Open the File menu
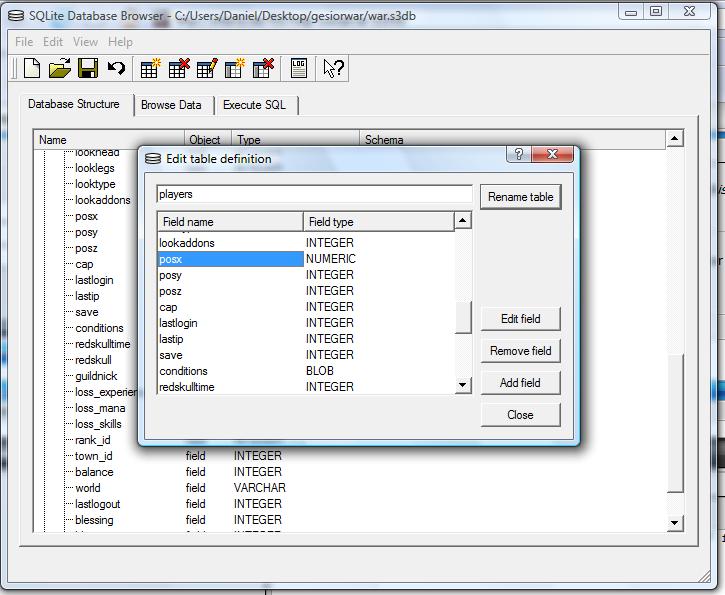 tap(24, 42)
